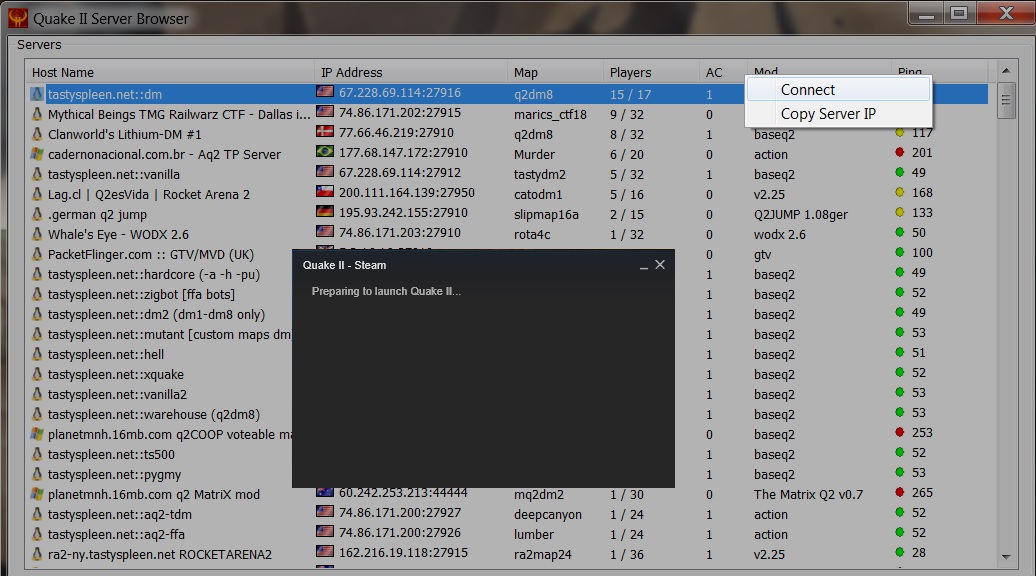
Task: Click the Quake II app icon in title bar
Action: click(18, 18)
